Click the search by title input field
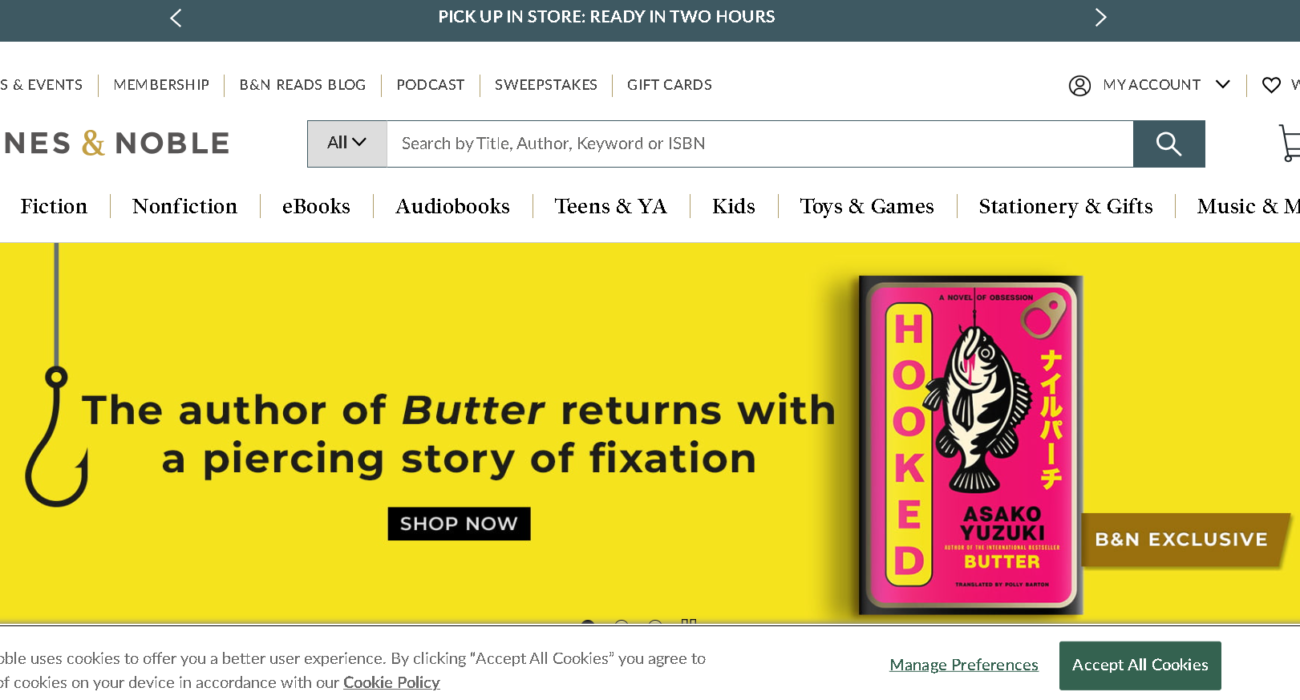This screenshot has width=1300, height=700. pos(760,144)
